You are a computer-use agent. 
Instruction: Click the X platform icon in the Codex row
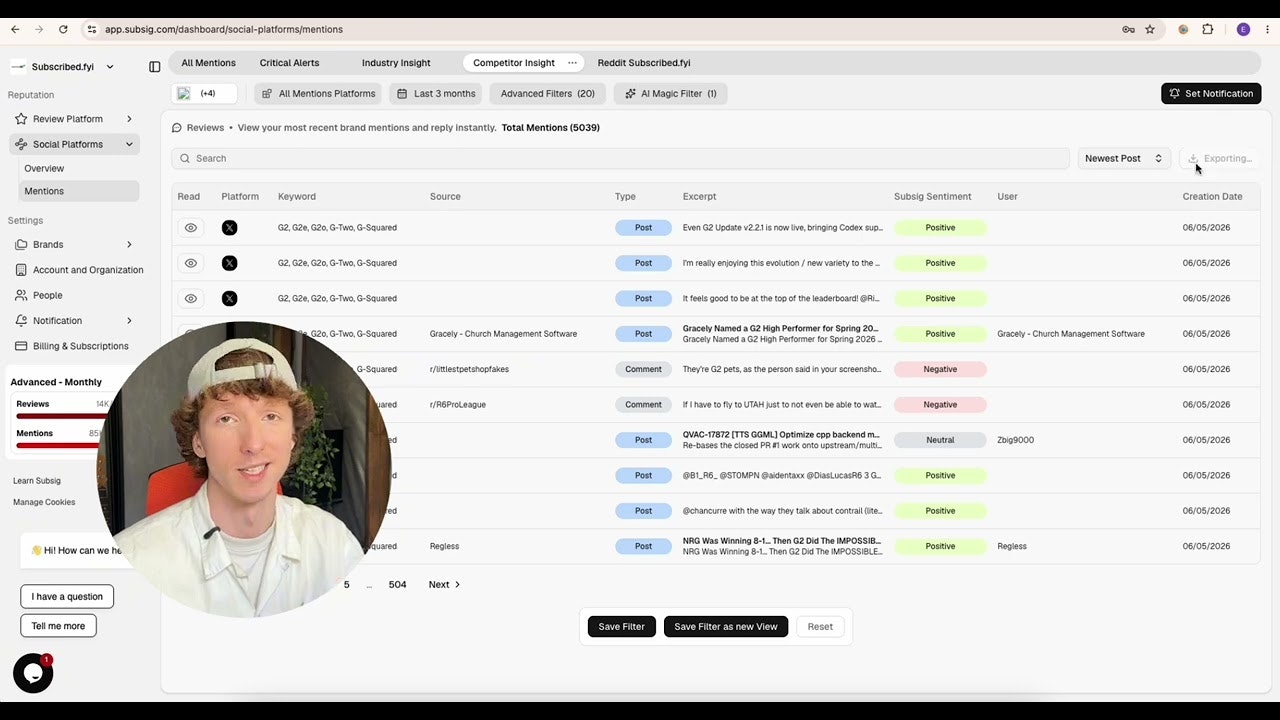click(229, 228)
